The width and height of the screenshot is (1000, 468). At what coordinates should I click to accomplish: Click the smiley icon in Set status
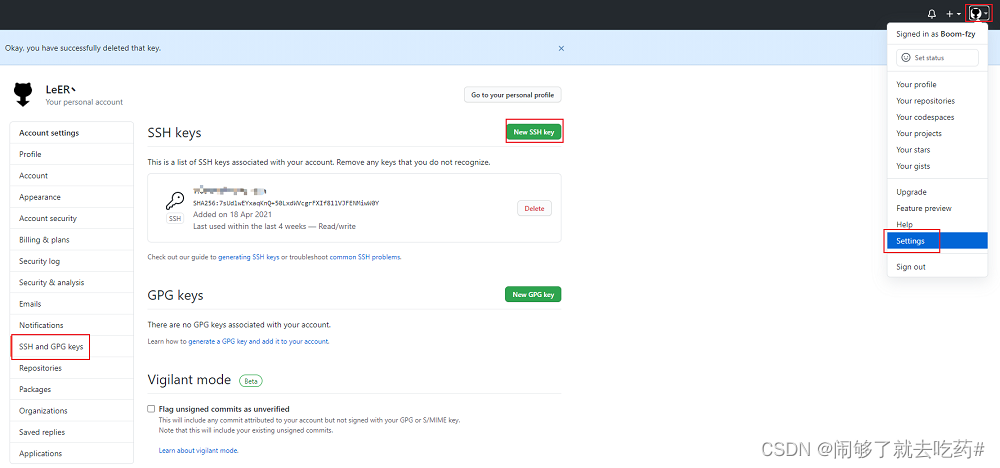(x=906, y=57)
